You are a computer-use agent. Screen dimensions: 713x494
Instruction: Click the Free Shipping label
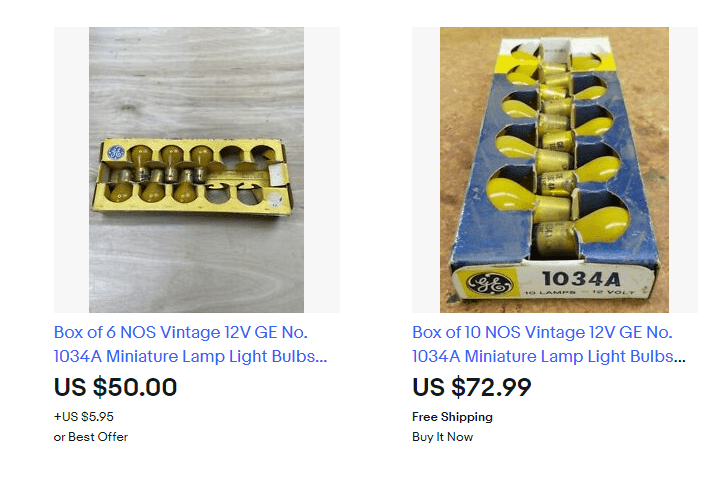pyautogui.click(x=452, y=417)
